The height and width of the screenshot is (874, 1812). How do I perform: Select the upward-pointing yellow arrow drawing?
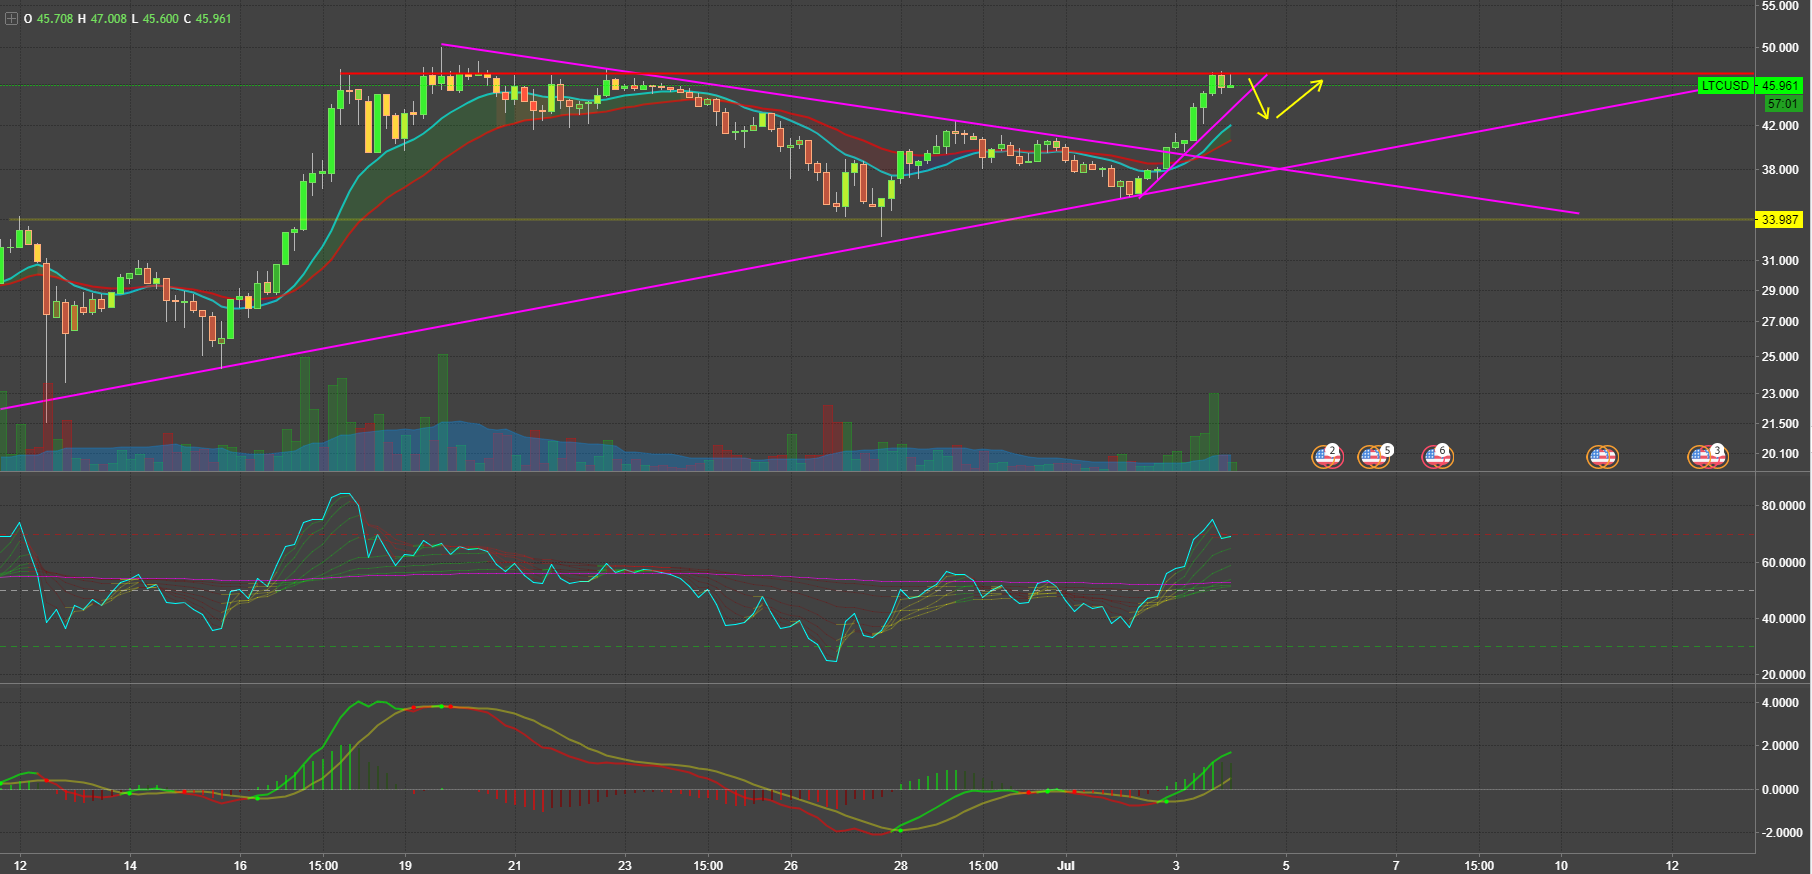[1299, 99]
